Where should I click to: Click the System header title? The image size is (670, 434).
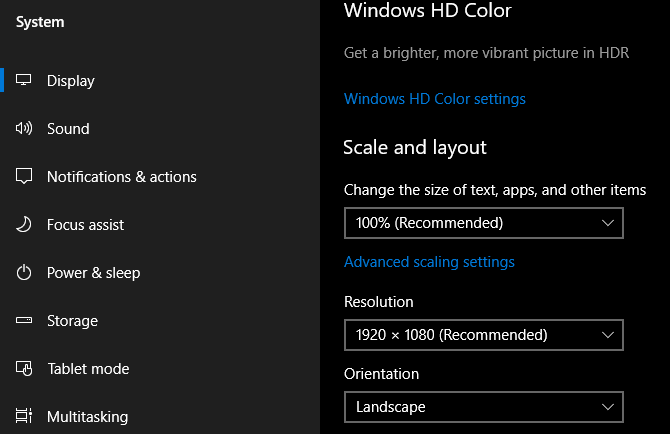click(x=40, y=23)
